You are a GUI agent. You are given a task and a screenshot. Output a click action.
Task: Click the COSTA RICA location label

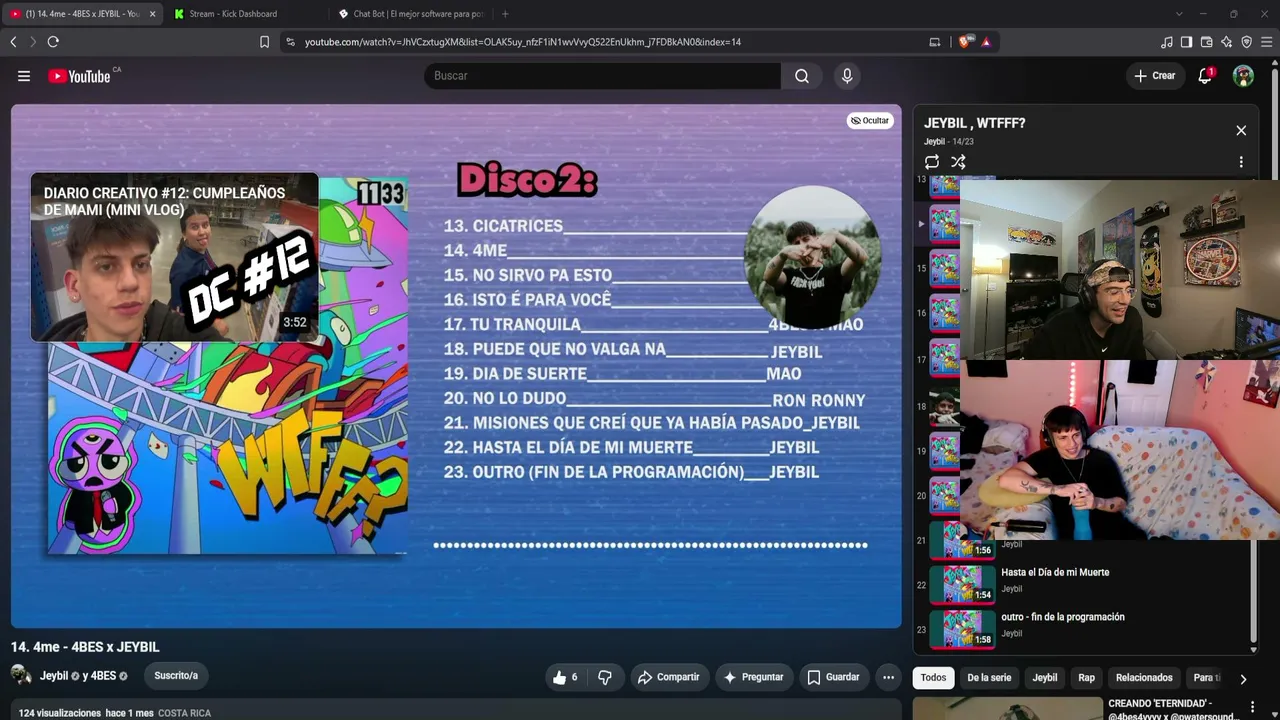(184, 713)
